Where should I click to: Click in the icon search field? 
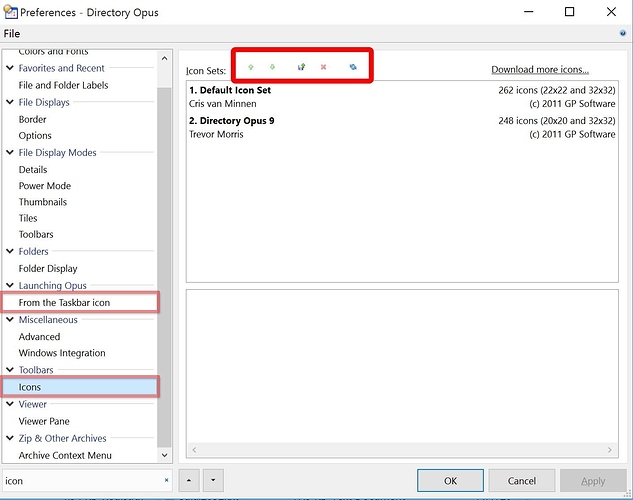pyautogui.click(x=80, y=481)
